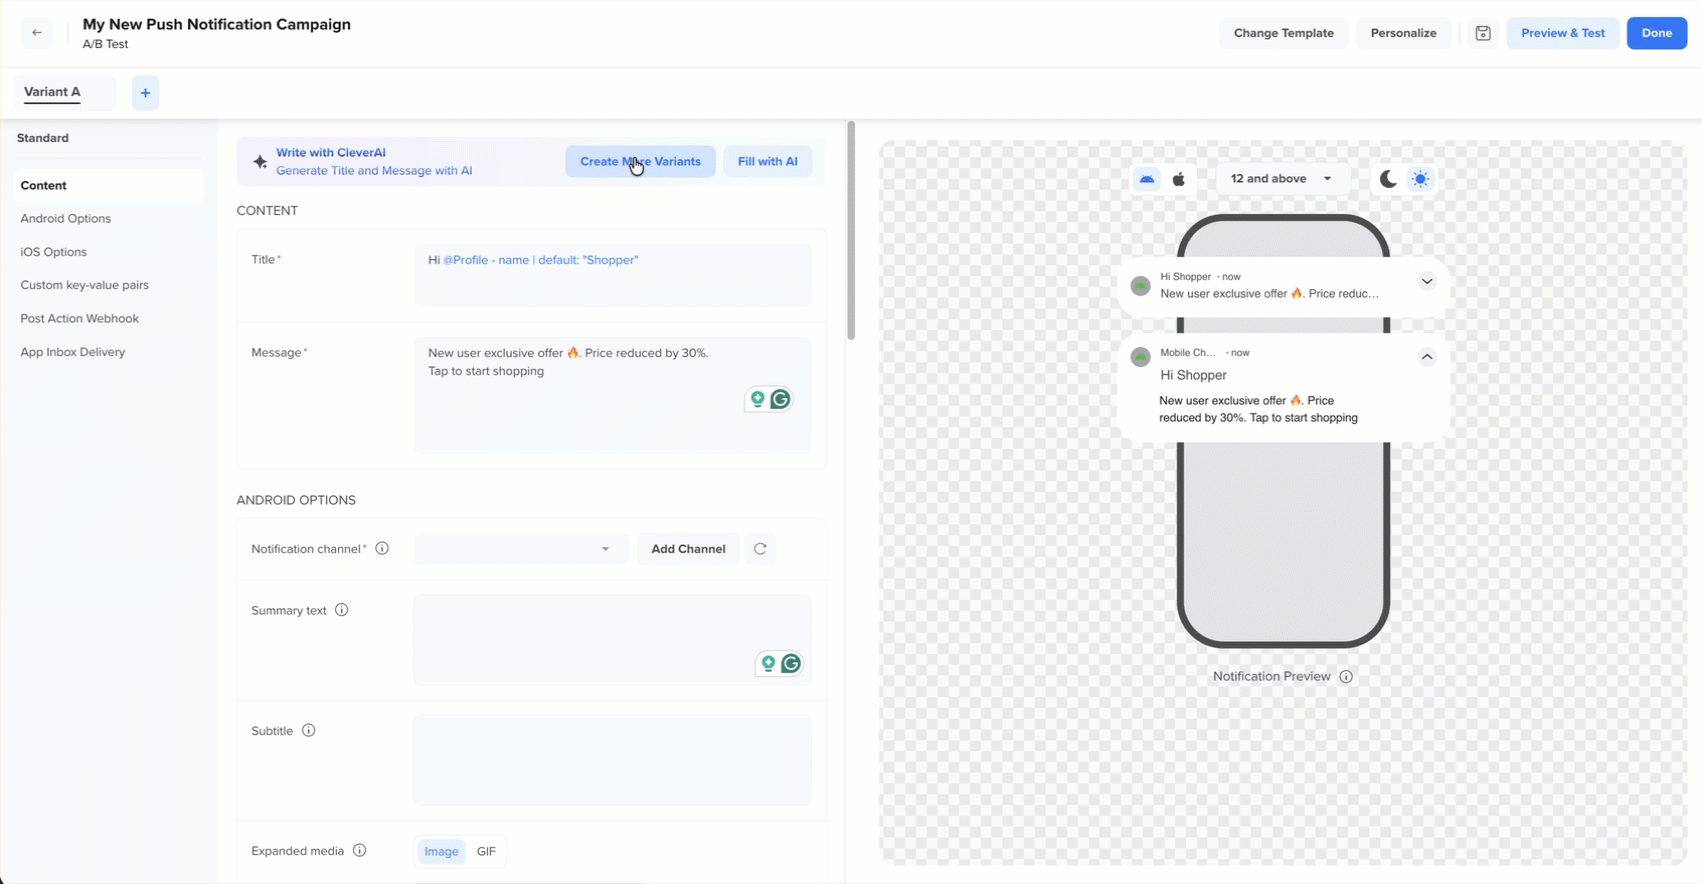Click the ANDROID OPTIONS section heading
The image size is (1702, 884).
coord(296,500)
